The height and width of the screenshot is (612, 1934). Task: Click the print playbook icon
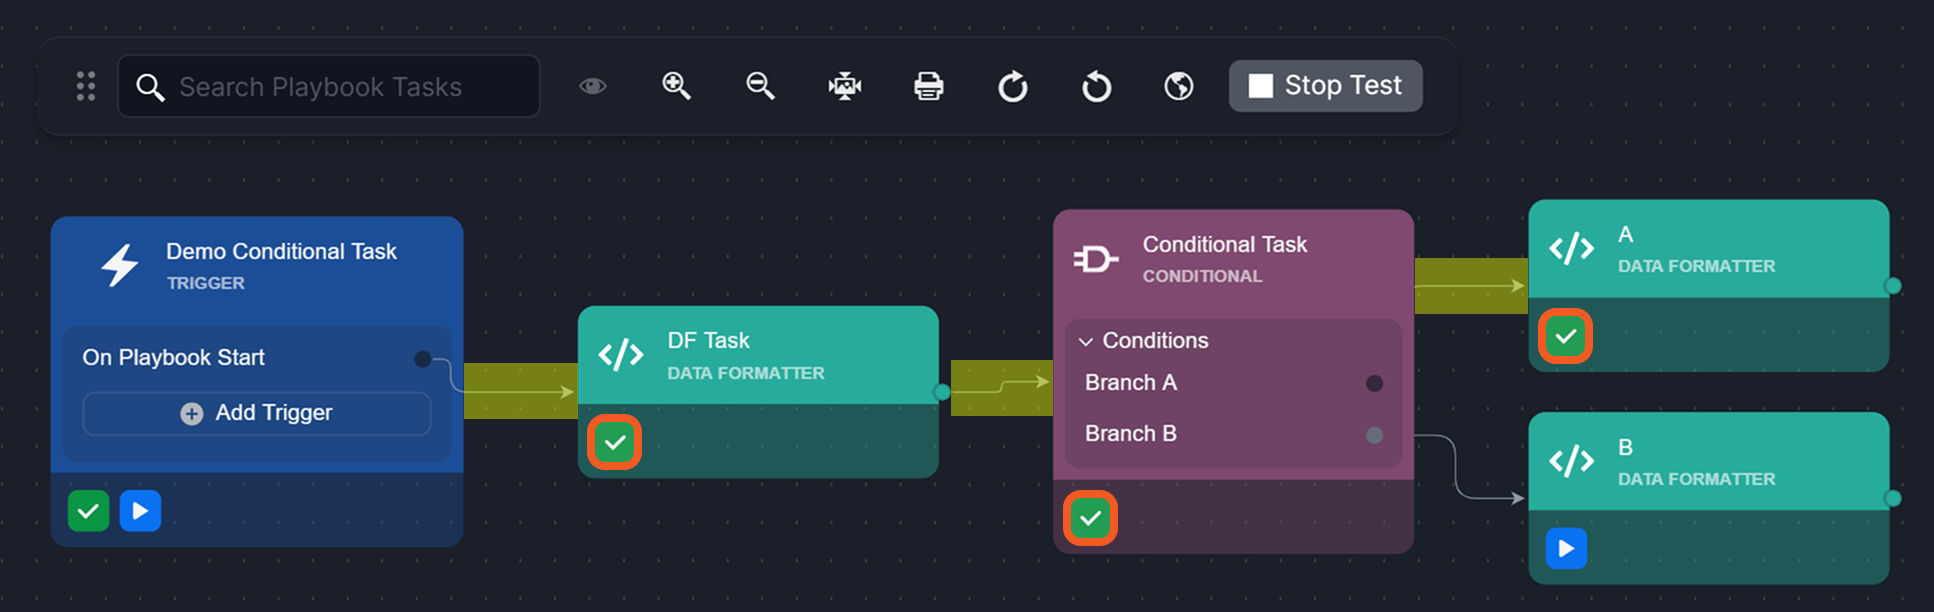[x=929, y=86]
